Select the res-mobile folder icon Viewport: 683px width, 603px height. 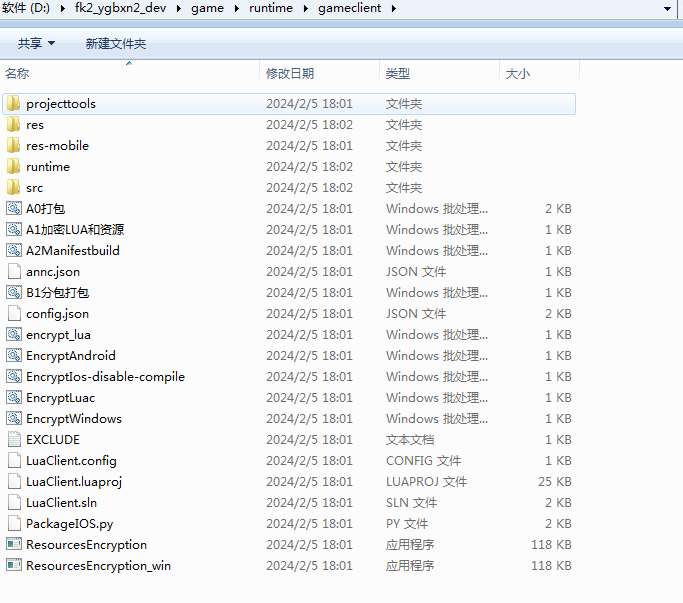(13, 146)
